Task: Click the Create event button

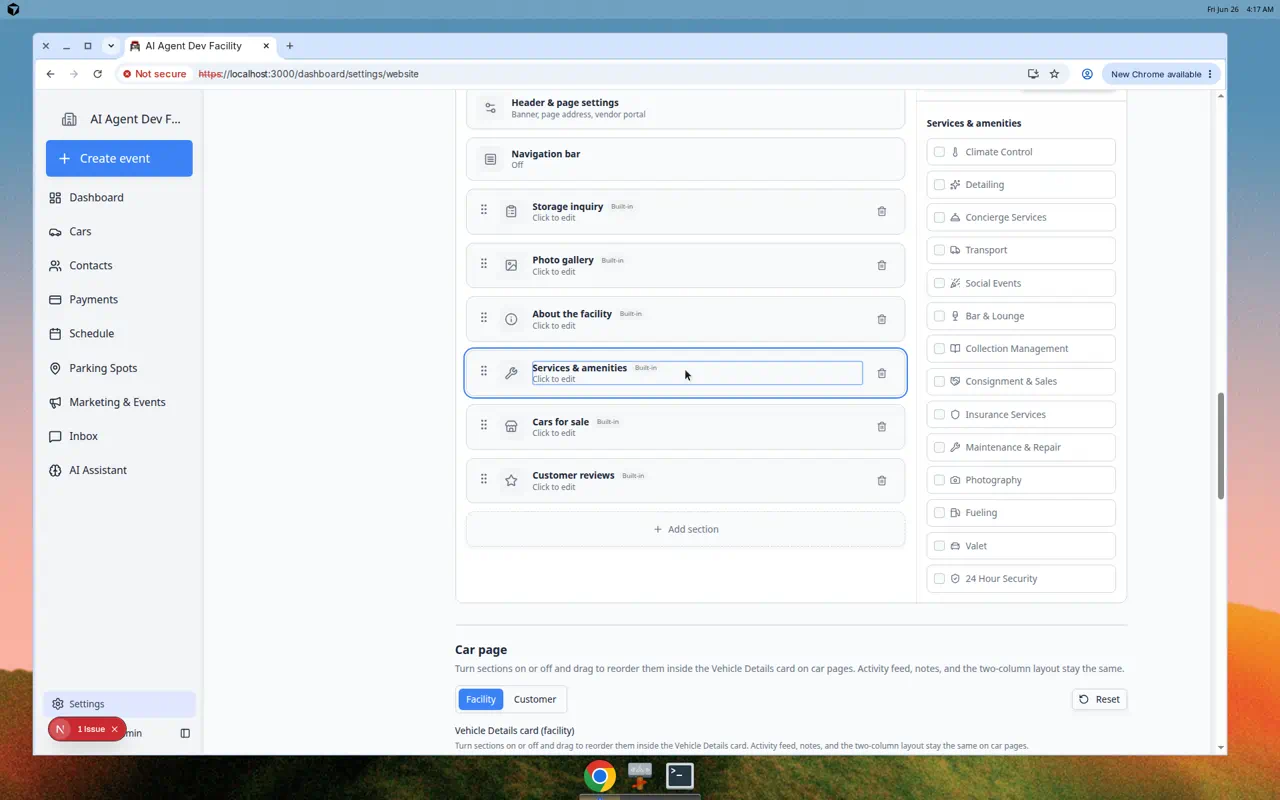Action: pyautogui.click(x=119, y=158)
